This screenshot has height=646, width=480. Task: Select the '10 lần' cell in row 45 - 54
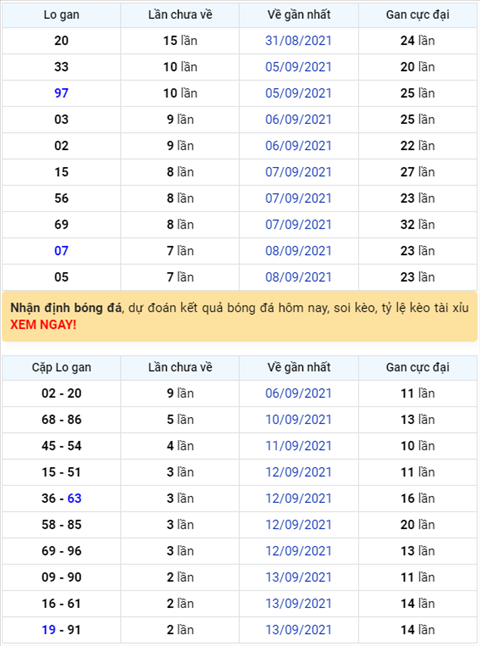pos(418,446)
